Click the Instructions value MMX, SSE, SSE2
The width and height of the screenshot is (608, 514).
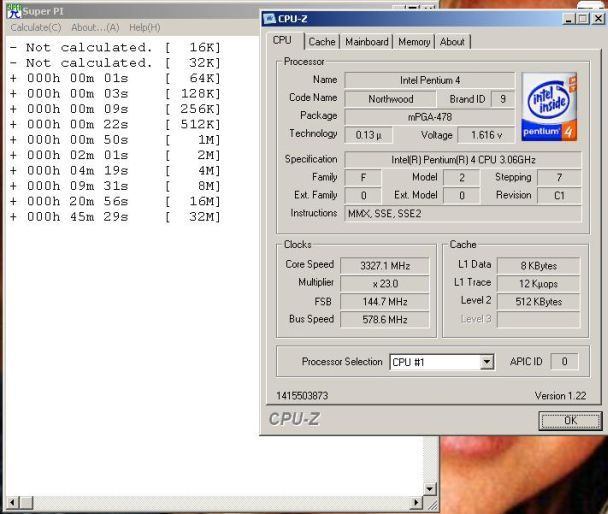pos(463,214)
